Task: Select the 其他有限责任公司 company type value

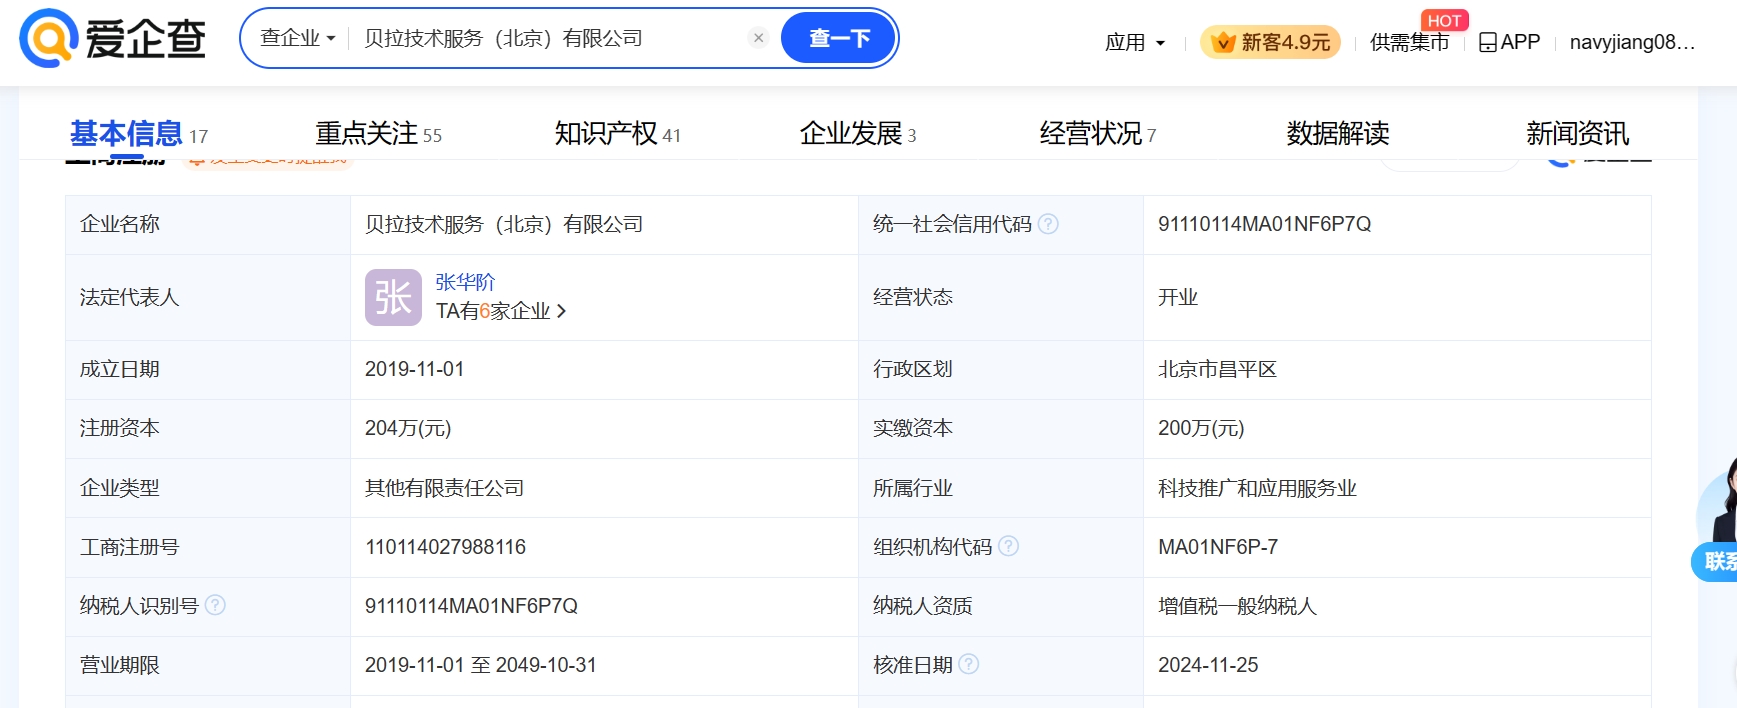Action: (x=444, y=488)
